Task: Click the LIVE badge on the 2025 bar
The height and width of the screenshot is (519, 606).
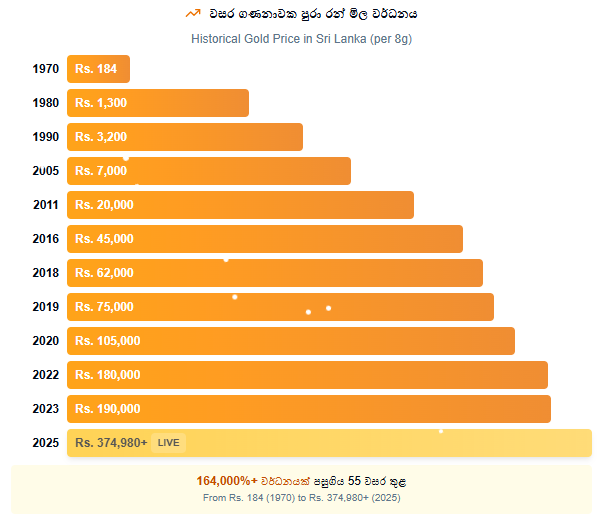Action: tap(168, 442)
